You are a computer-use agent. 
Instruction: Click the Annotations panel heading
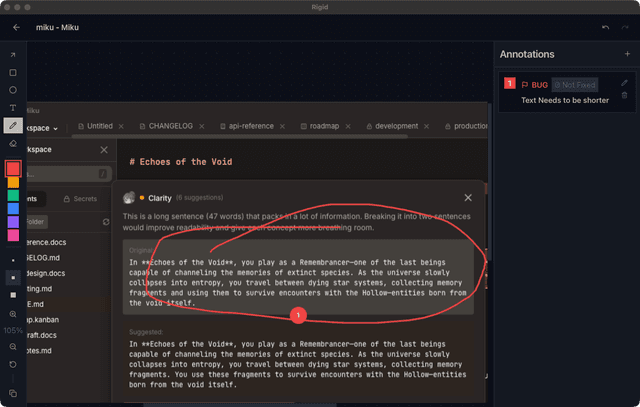click(527, 54)
